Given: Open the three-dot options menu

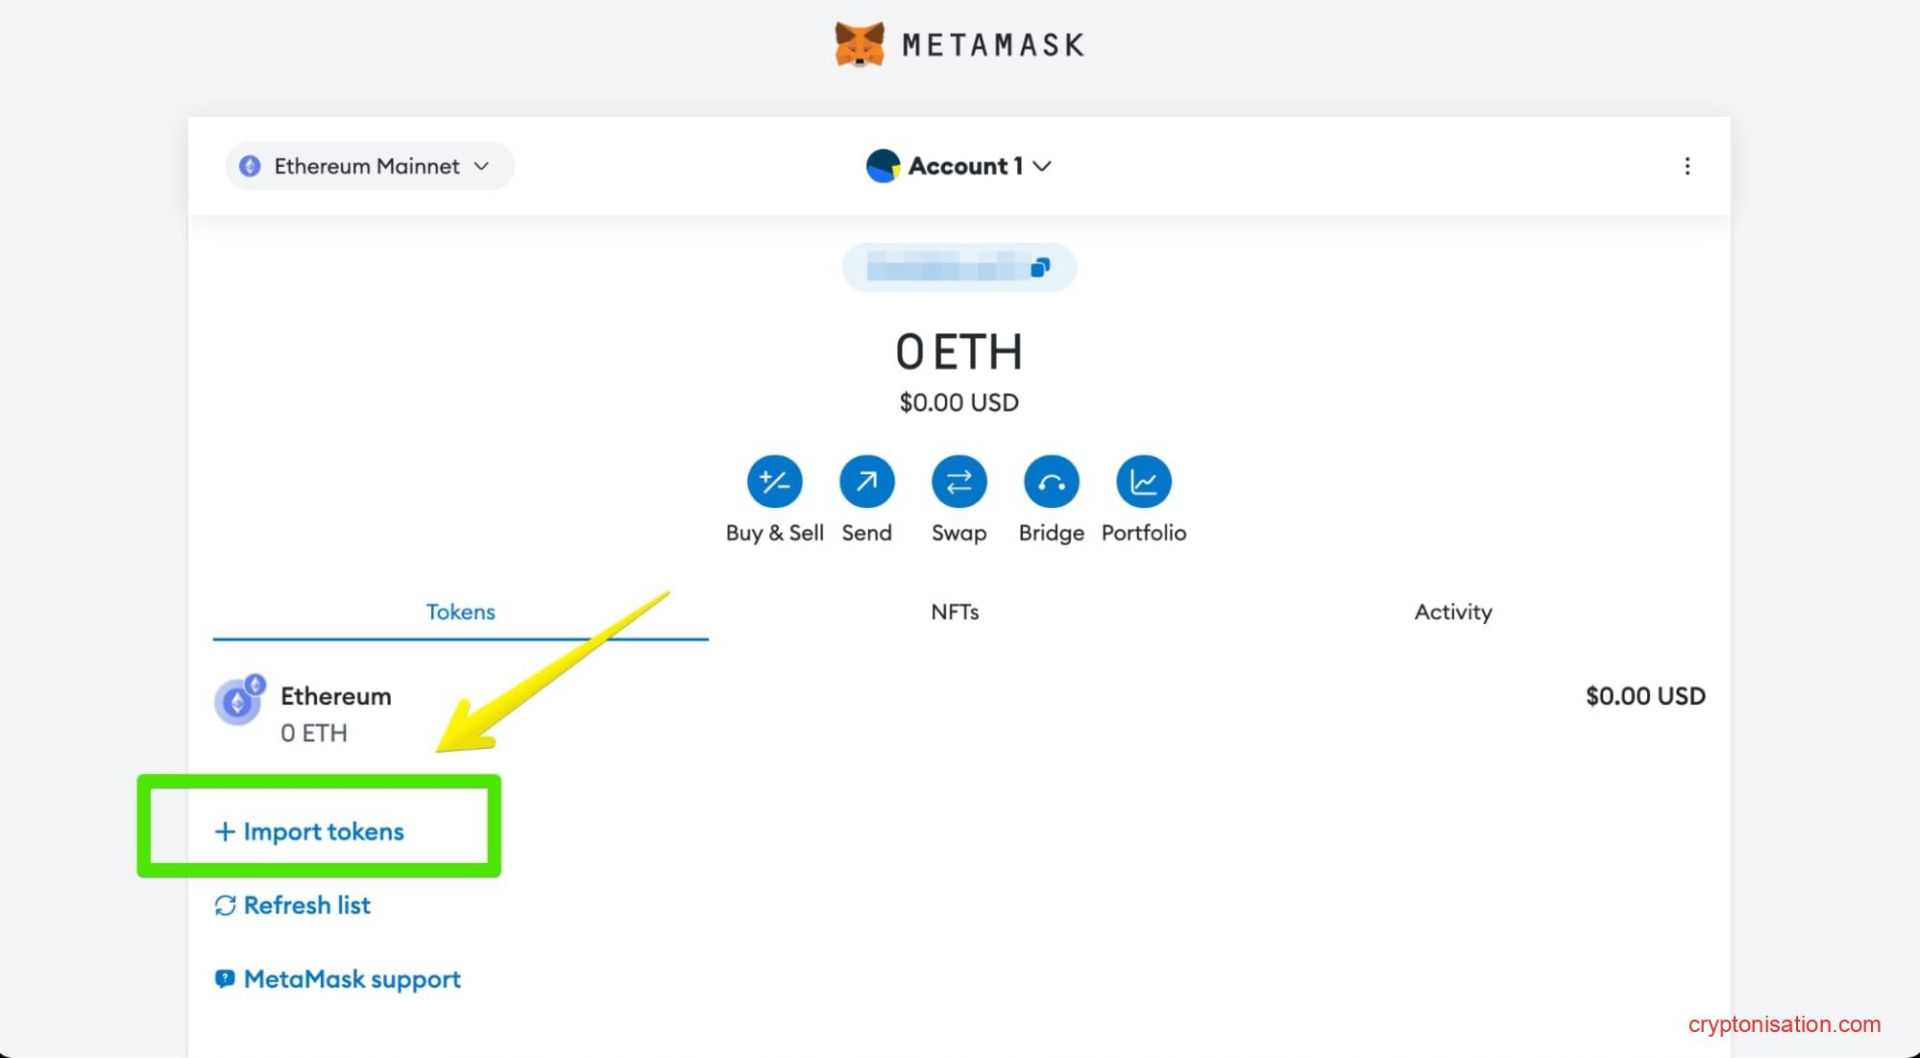Looking at the screenshot, I should point(1686,166).
